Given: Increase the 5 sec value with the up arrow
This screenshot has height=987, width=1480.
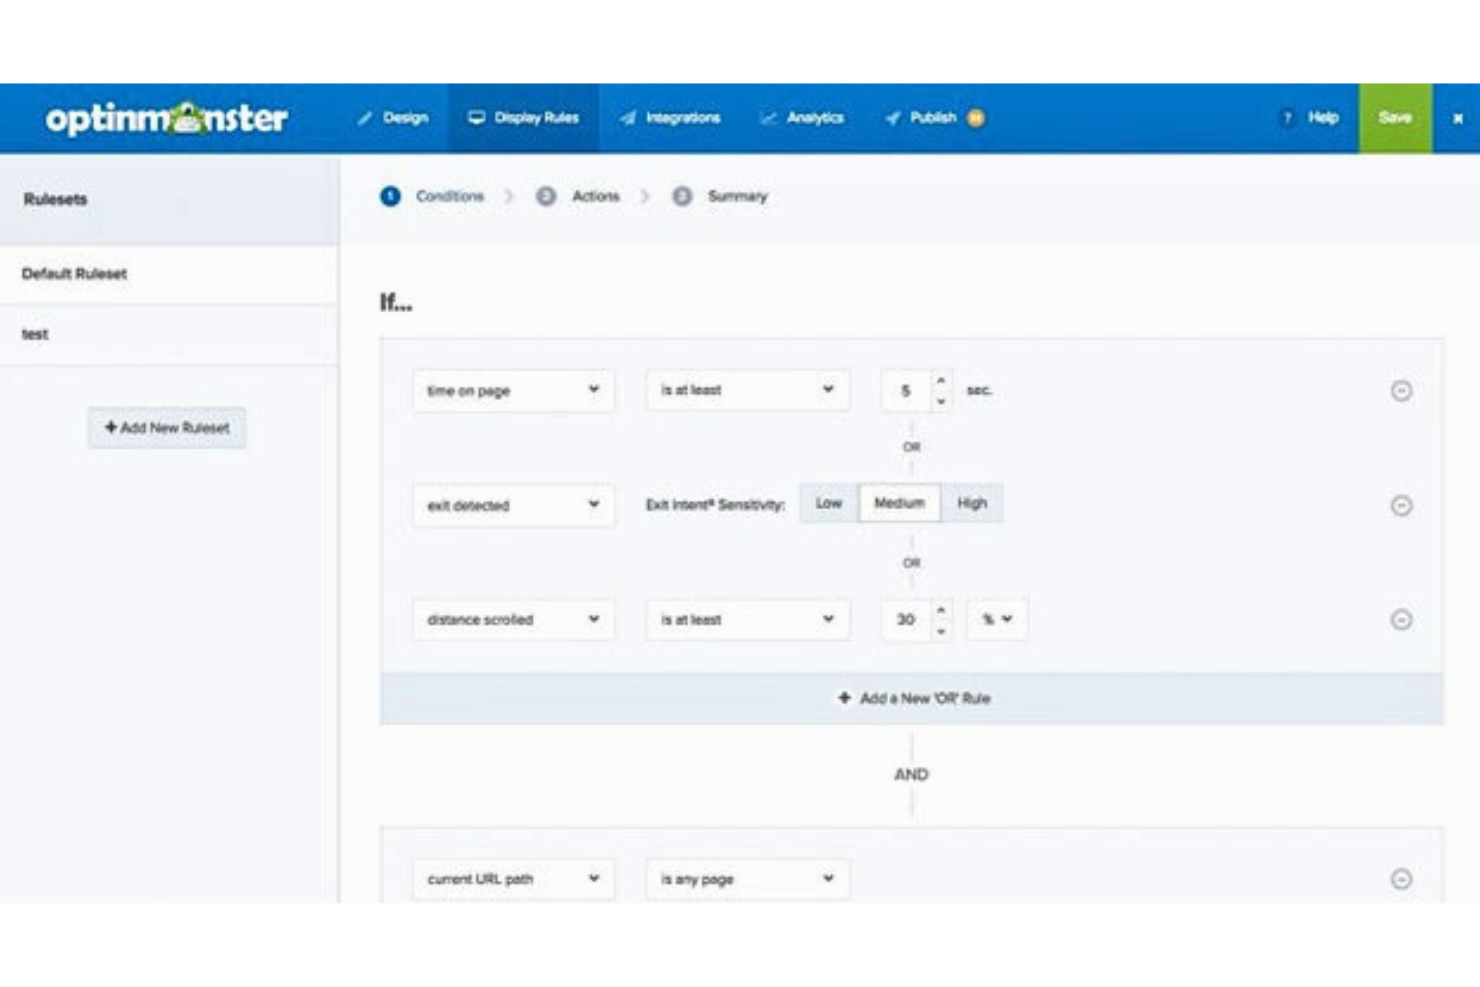Looking at the screenshot, I should [941, 382].
